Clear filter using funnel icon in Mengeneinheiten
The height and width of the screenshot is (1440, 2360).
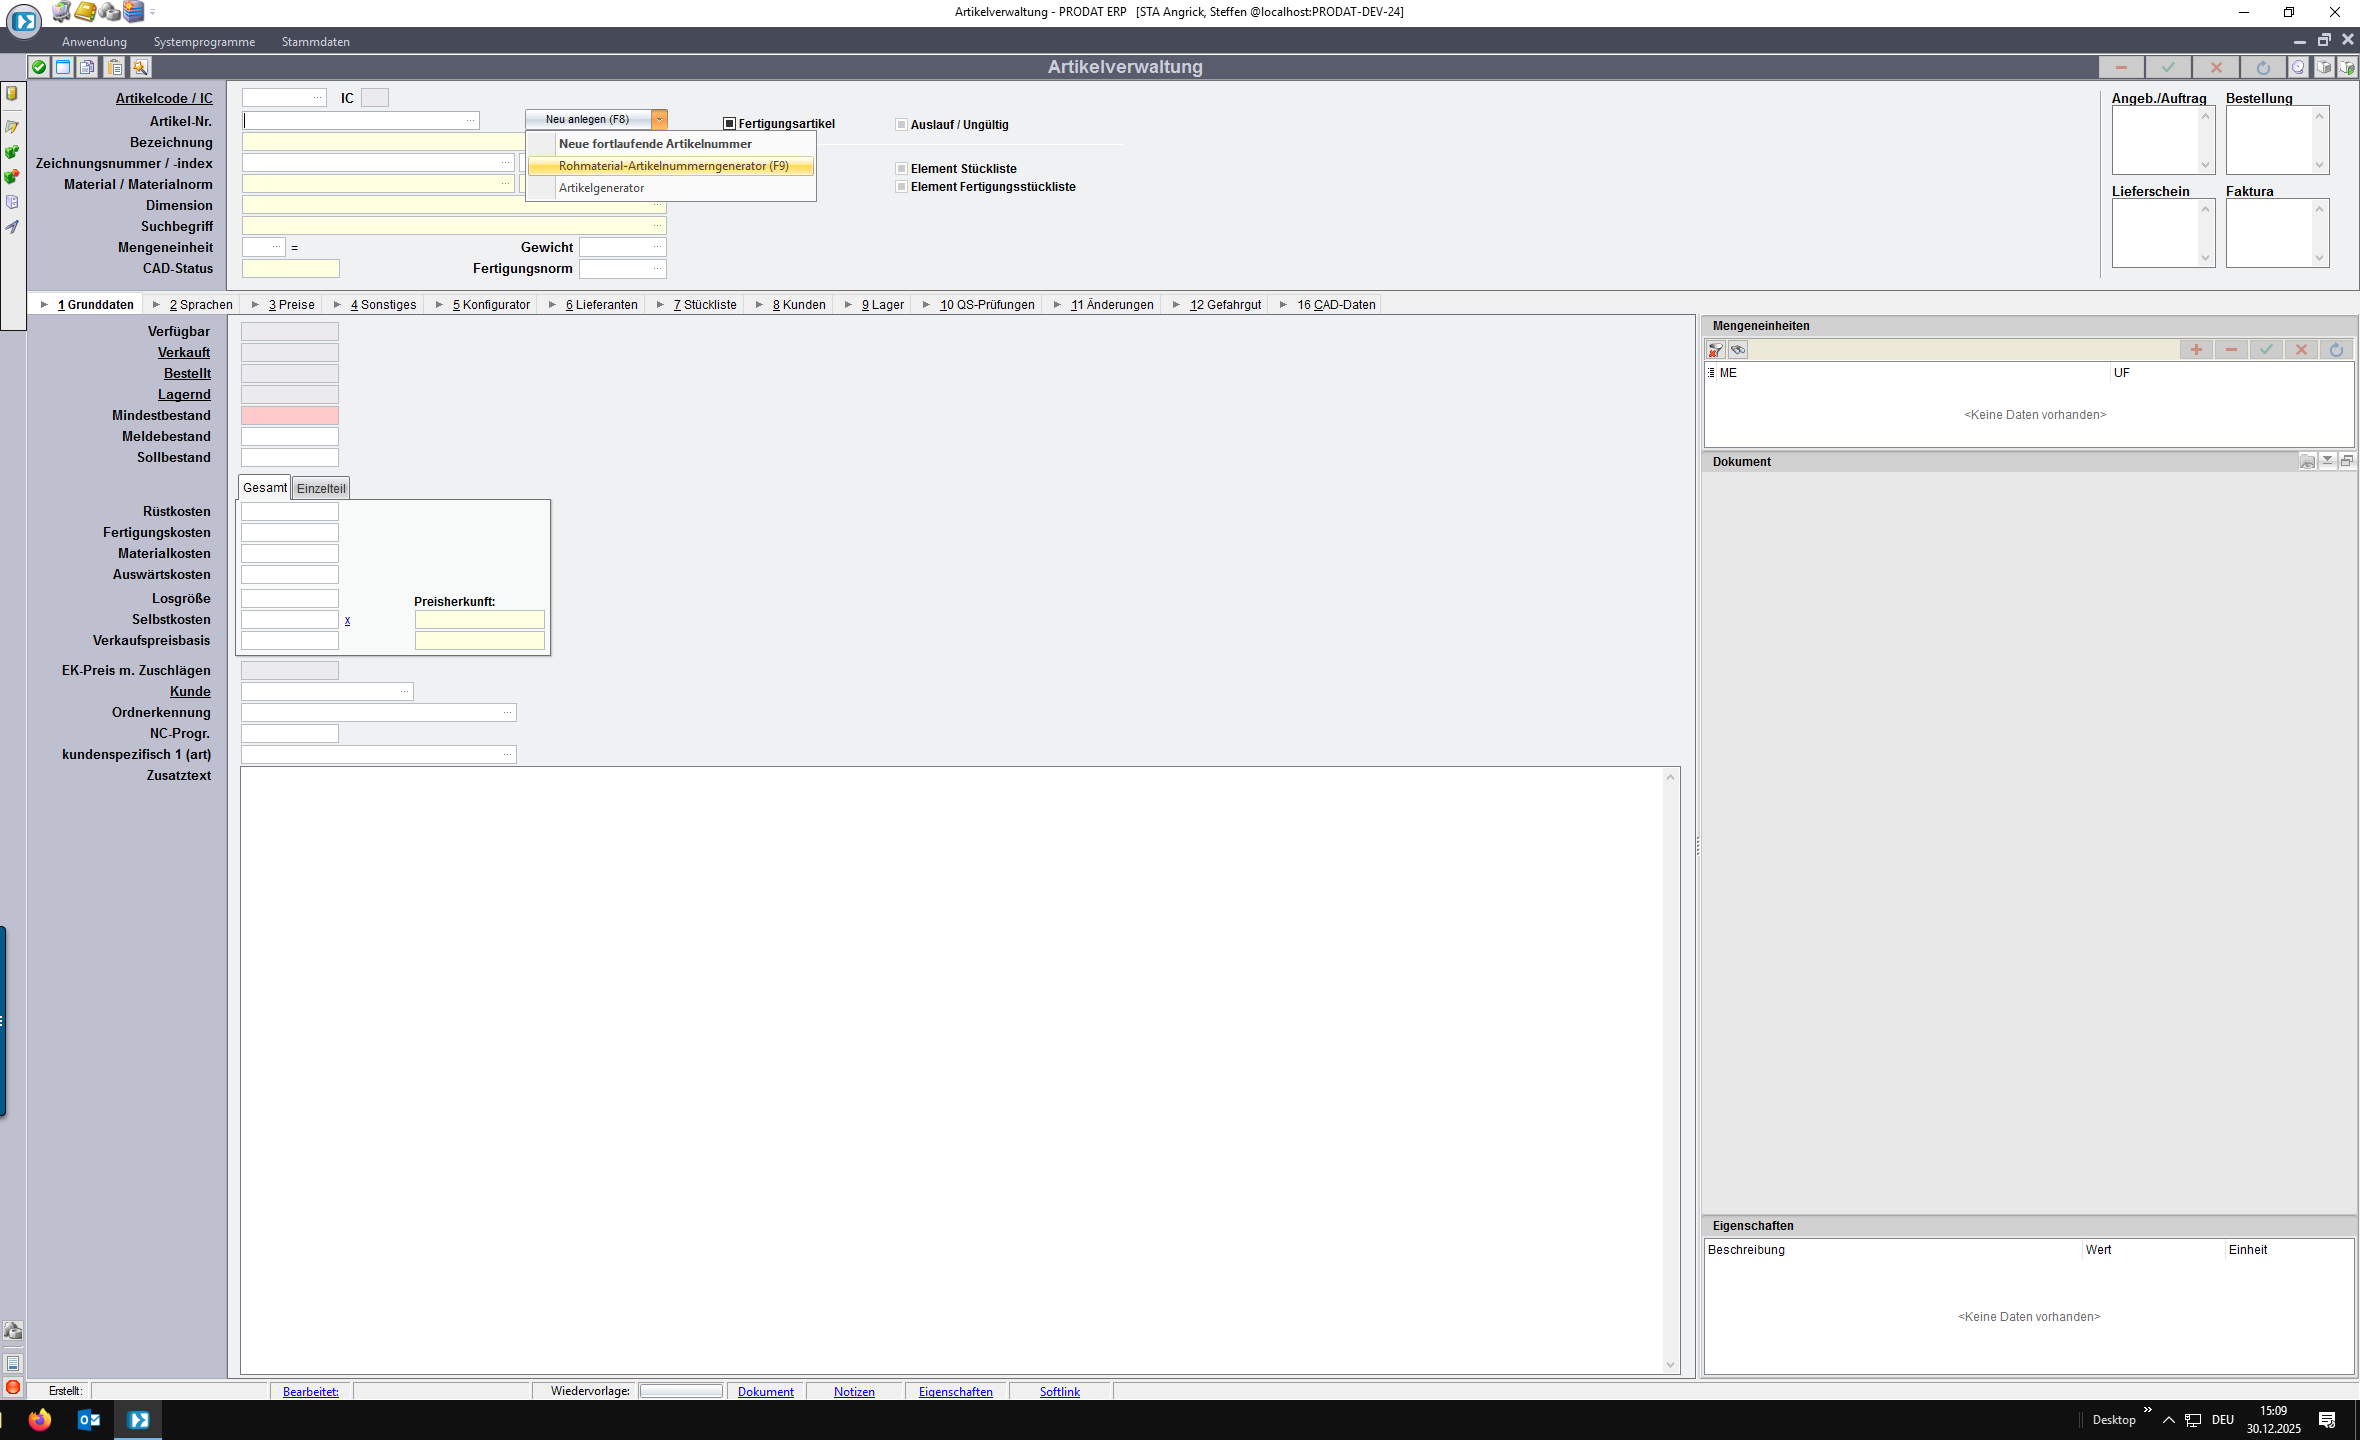click(x=1716, y=350)
